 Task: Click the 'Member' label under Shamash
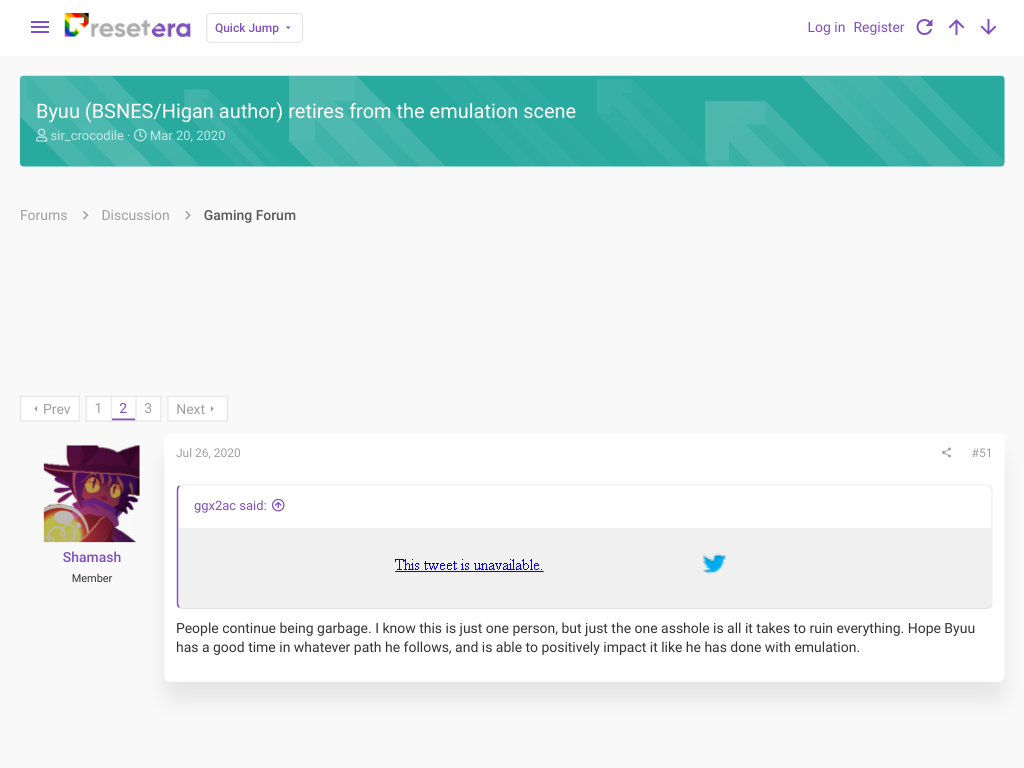click(x=91, y=578)
